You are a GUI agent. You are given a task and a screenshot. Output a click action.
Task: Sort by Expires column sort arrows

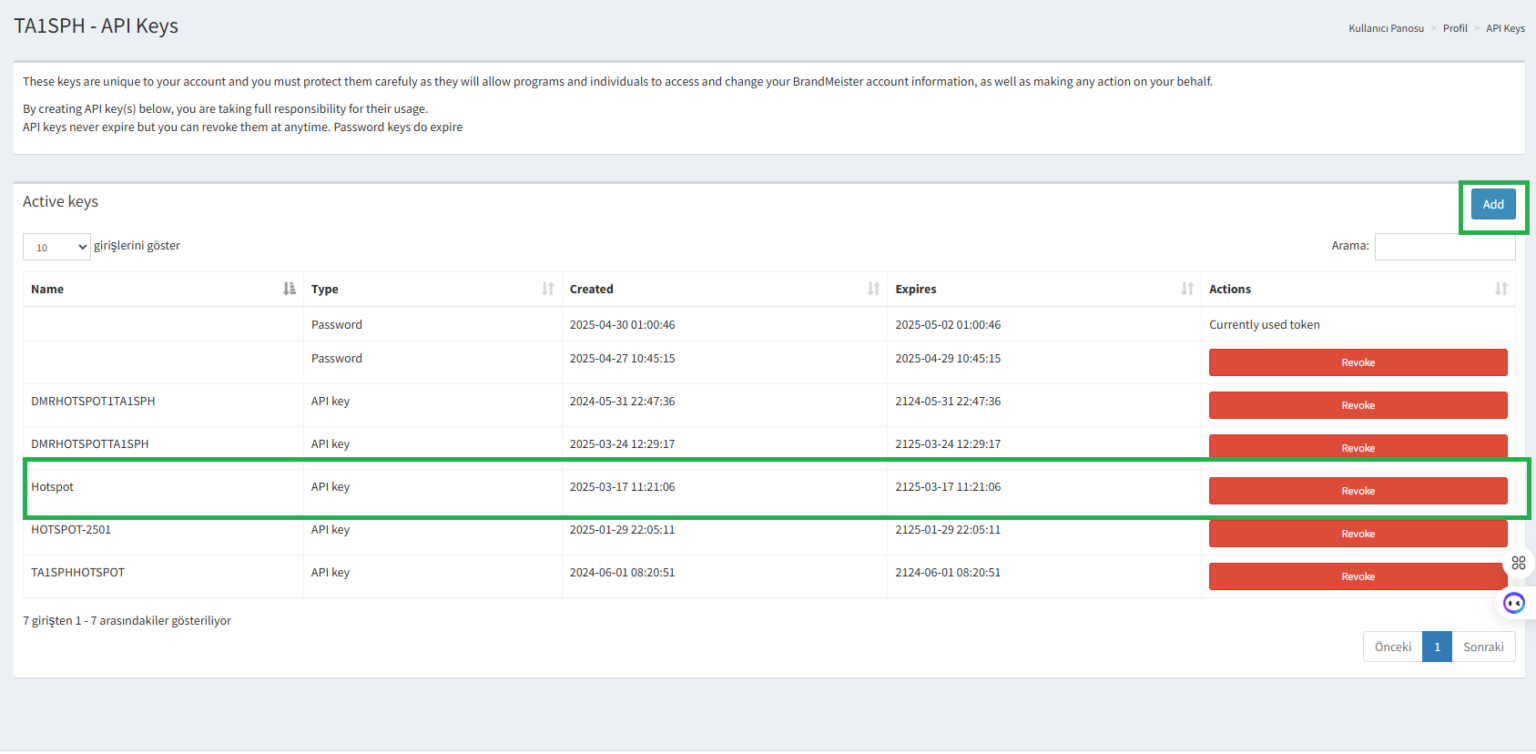click(x=1187, y=289)
